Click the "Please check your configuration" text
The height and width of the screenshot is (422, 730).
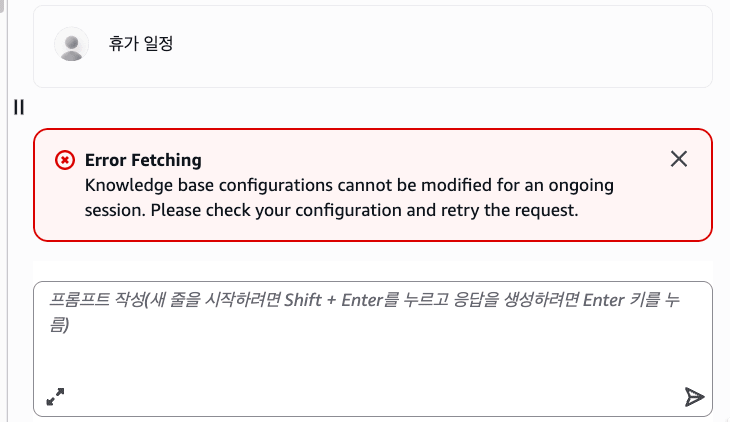pyautogui.click(x=265, y=211)
